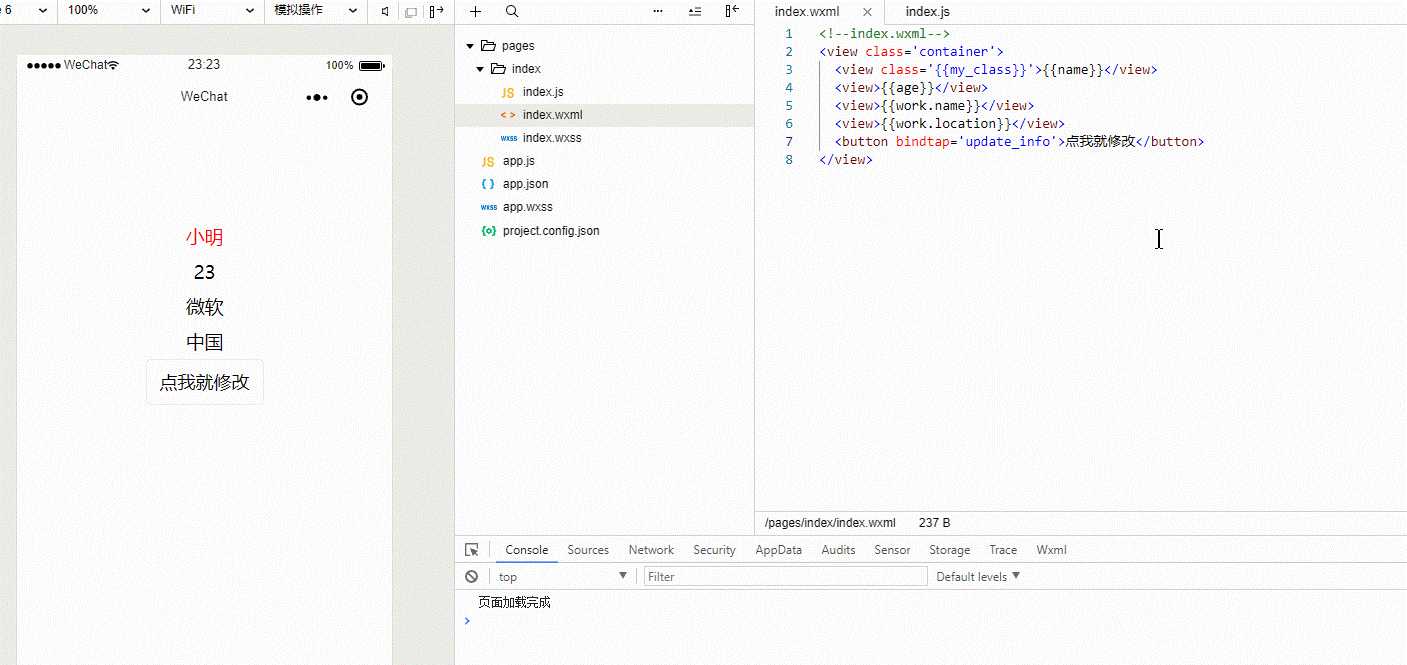This screenshot has width=1407, height=665.
Task: Open file search magnifier icon
Action: 512,11
